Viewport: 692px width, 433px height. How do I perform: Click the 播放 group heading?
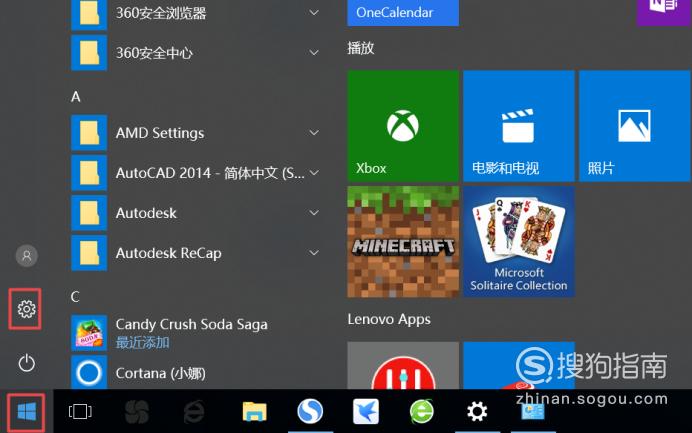click(361, 48)
